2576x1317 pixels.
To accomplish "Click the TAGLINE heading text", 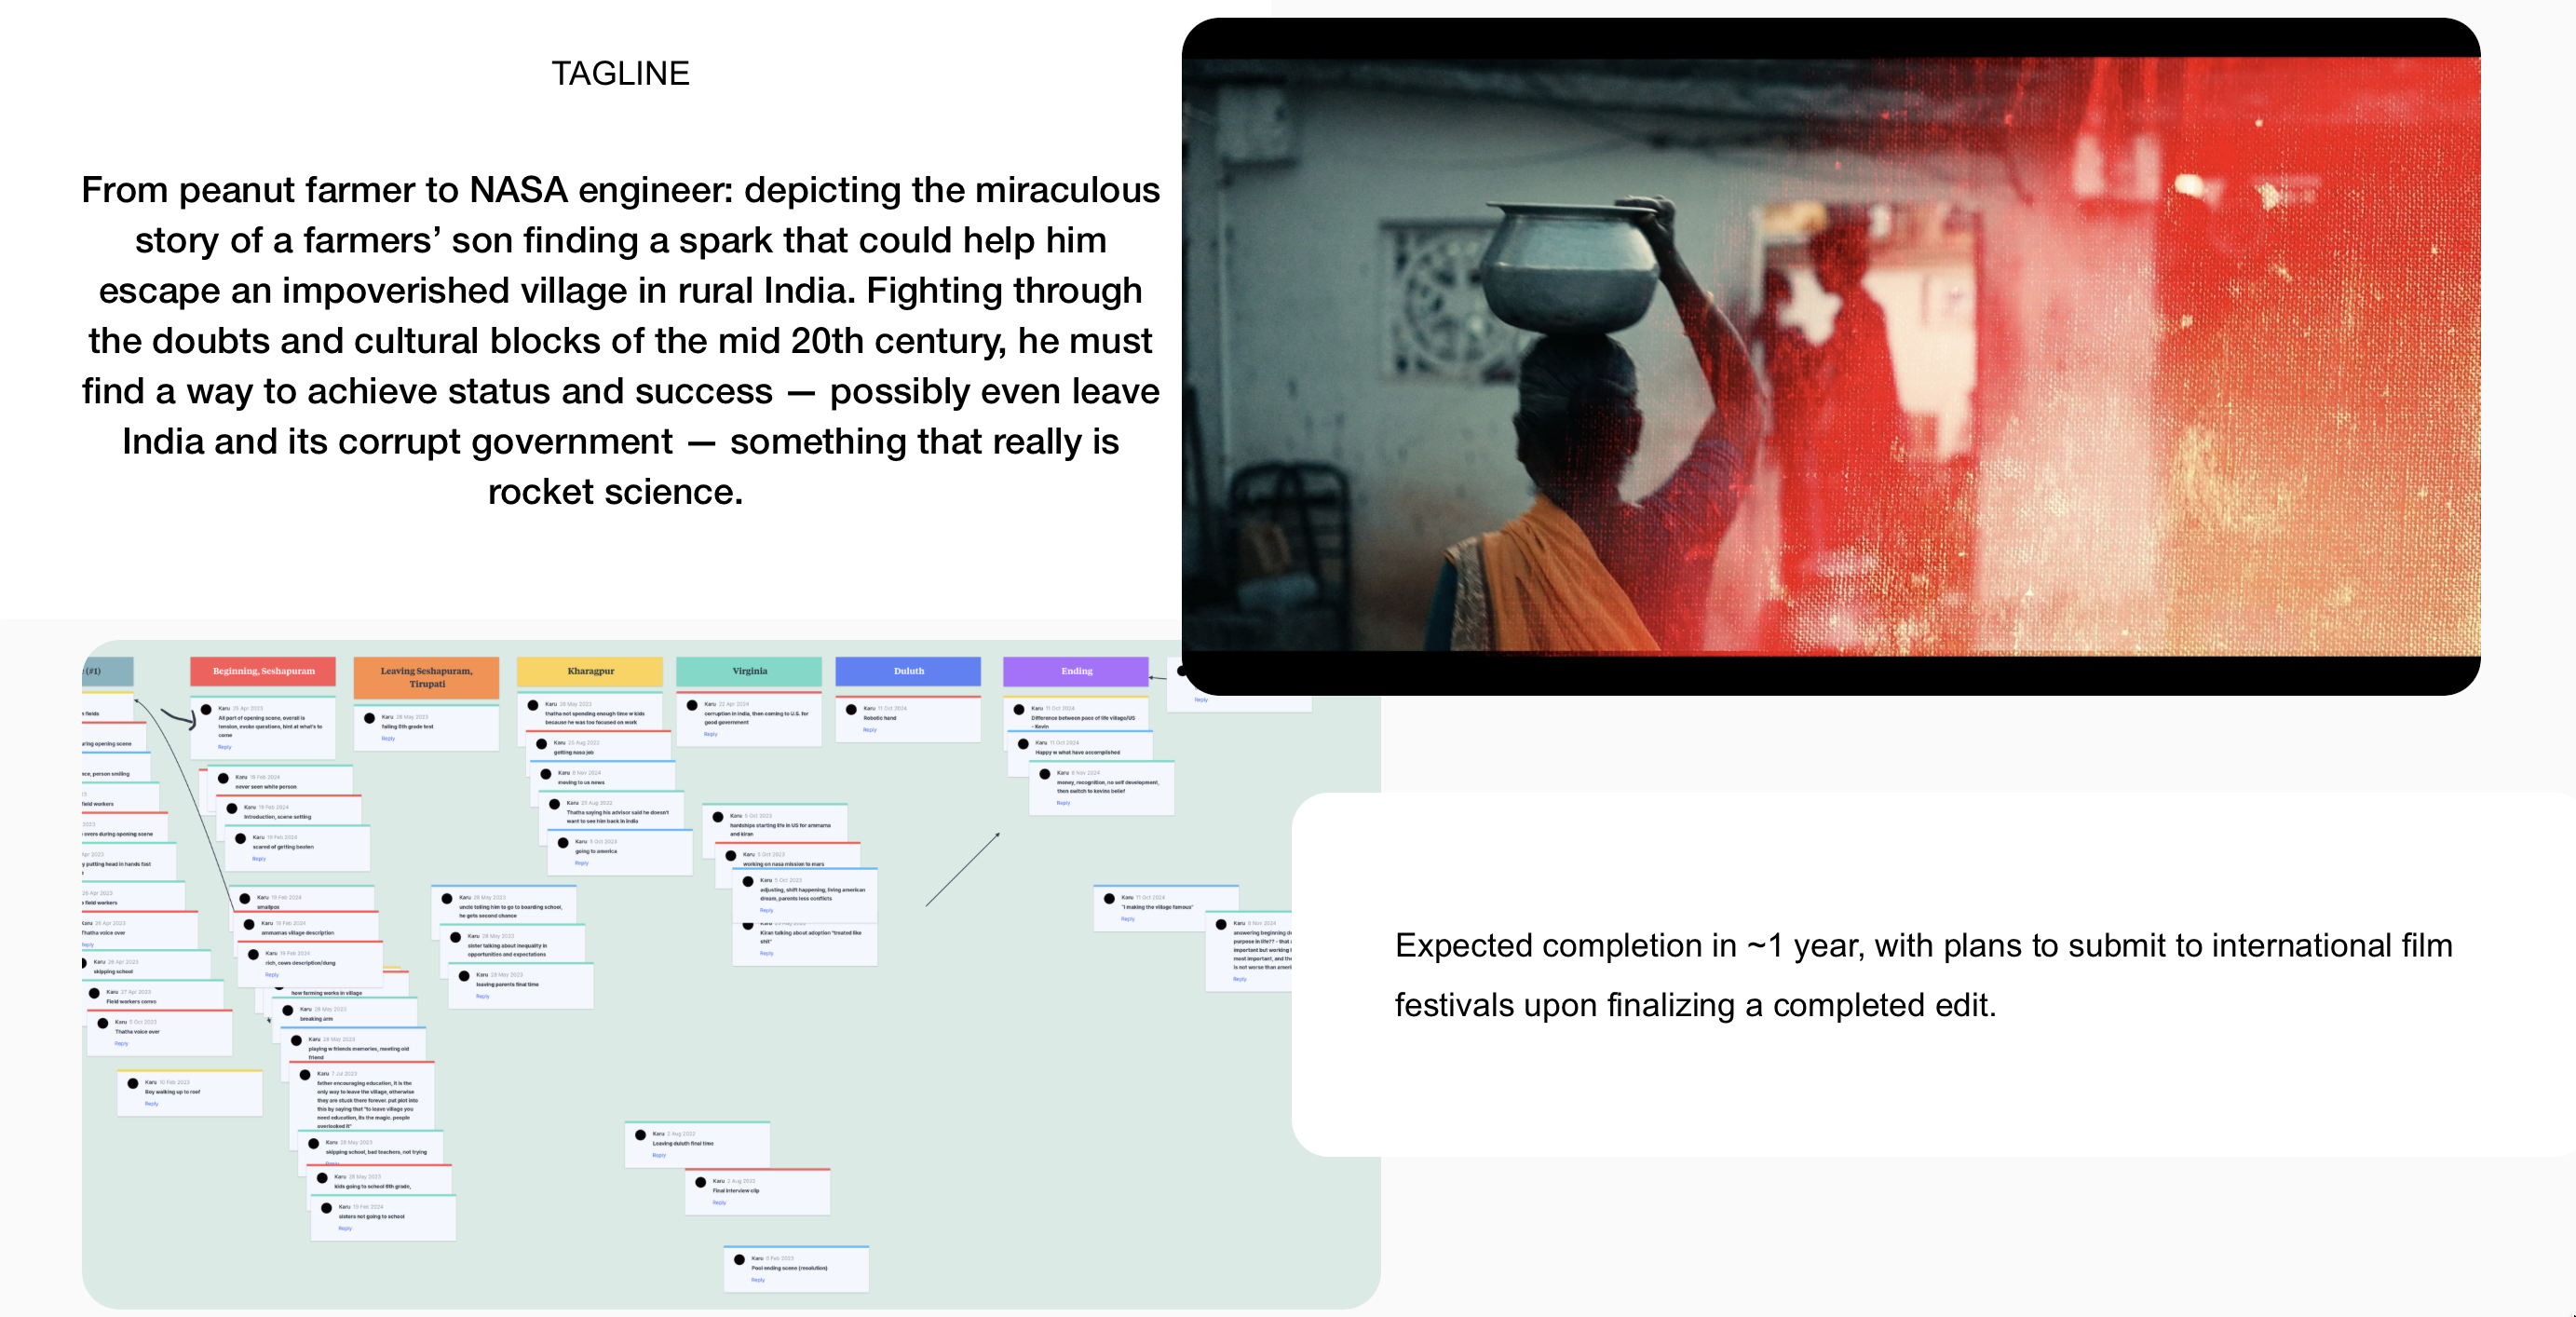I will click(x=620, y=73).
